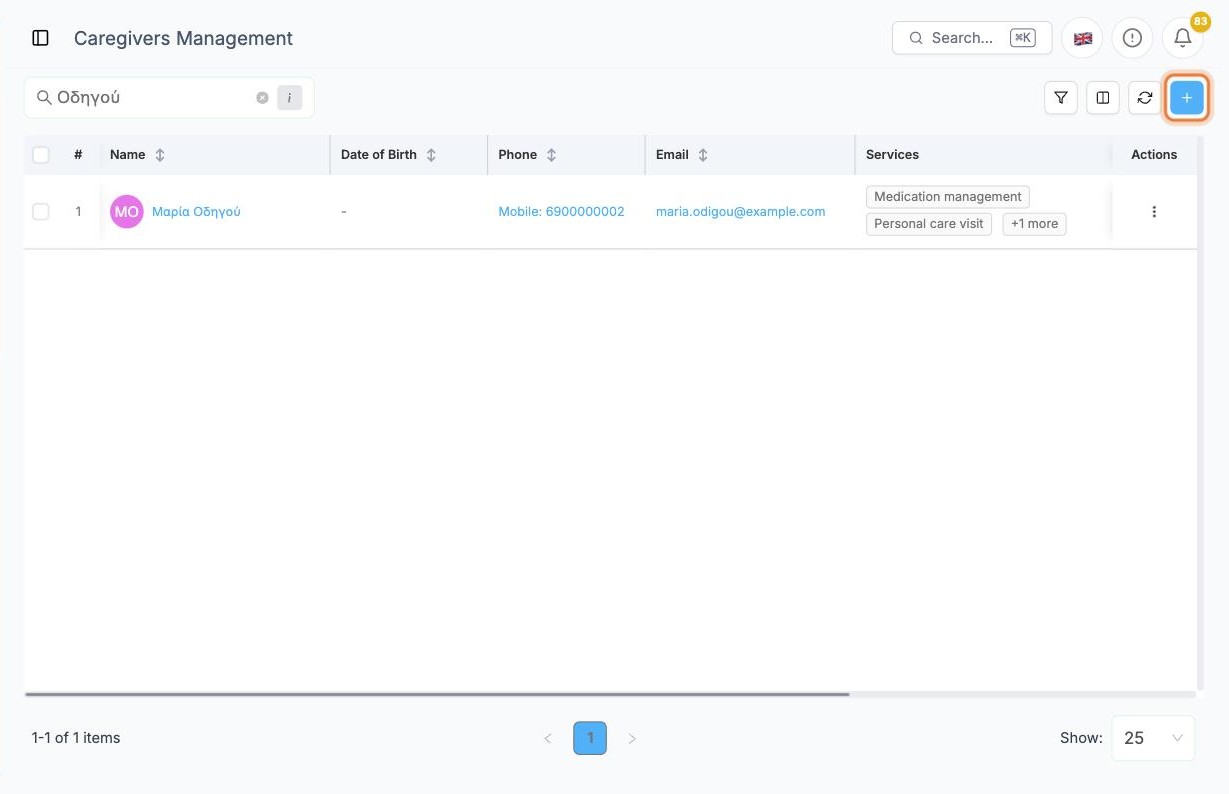Screen dimensions: 1229x794
Task: Open the filter options icon
Action: pyautogui.click(x=1061, y=98)
